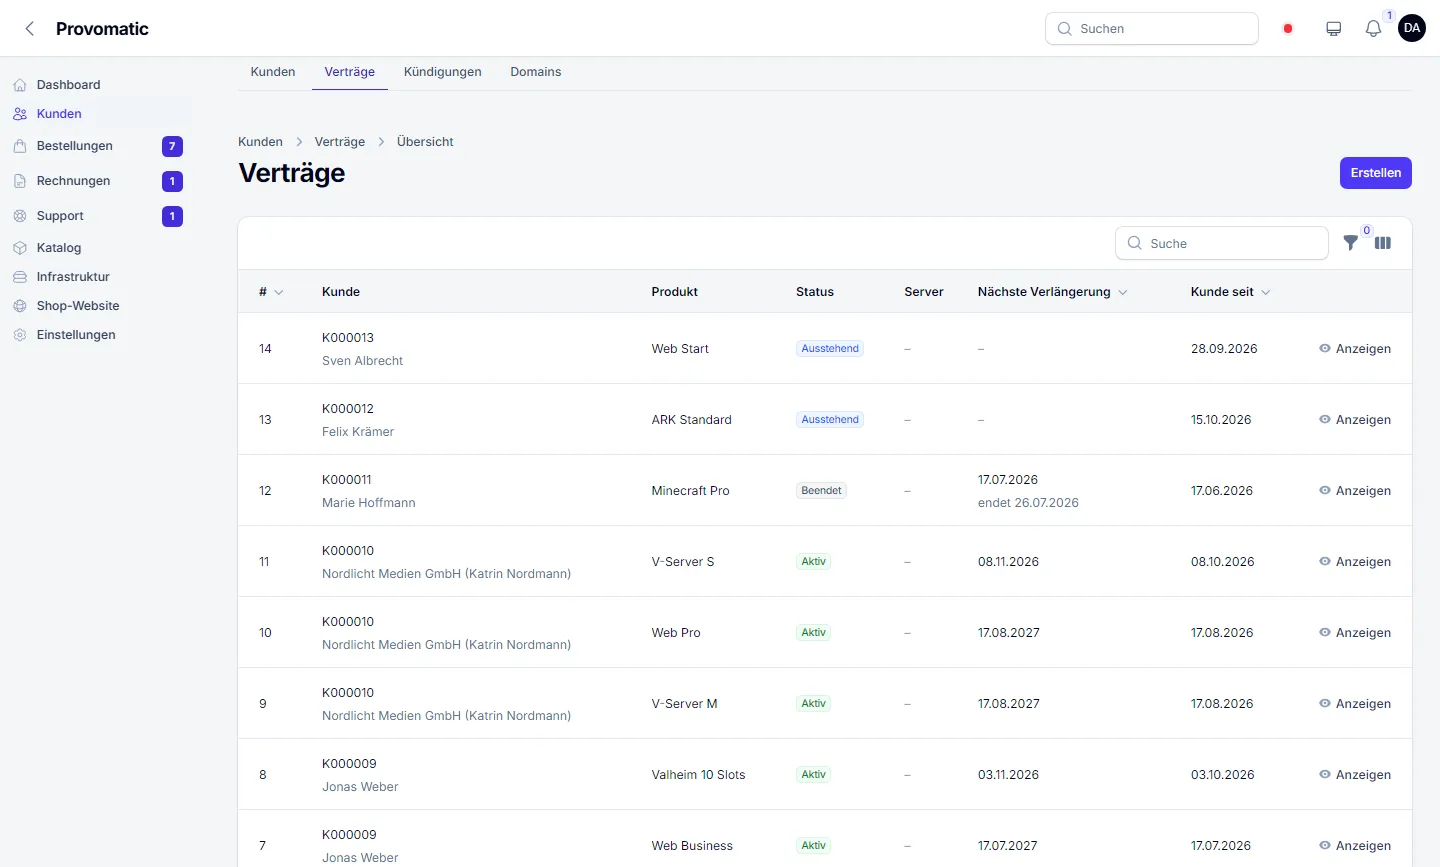Switch to the Kunden tab
Screen dimensions: 1440x867
[x=273, y=72]
